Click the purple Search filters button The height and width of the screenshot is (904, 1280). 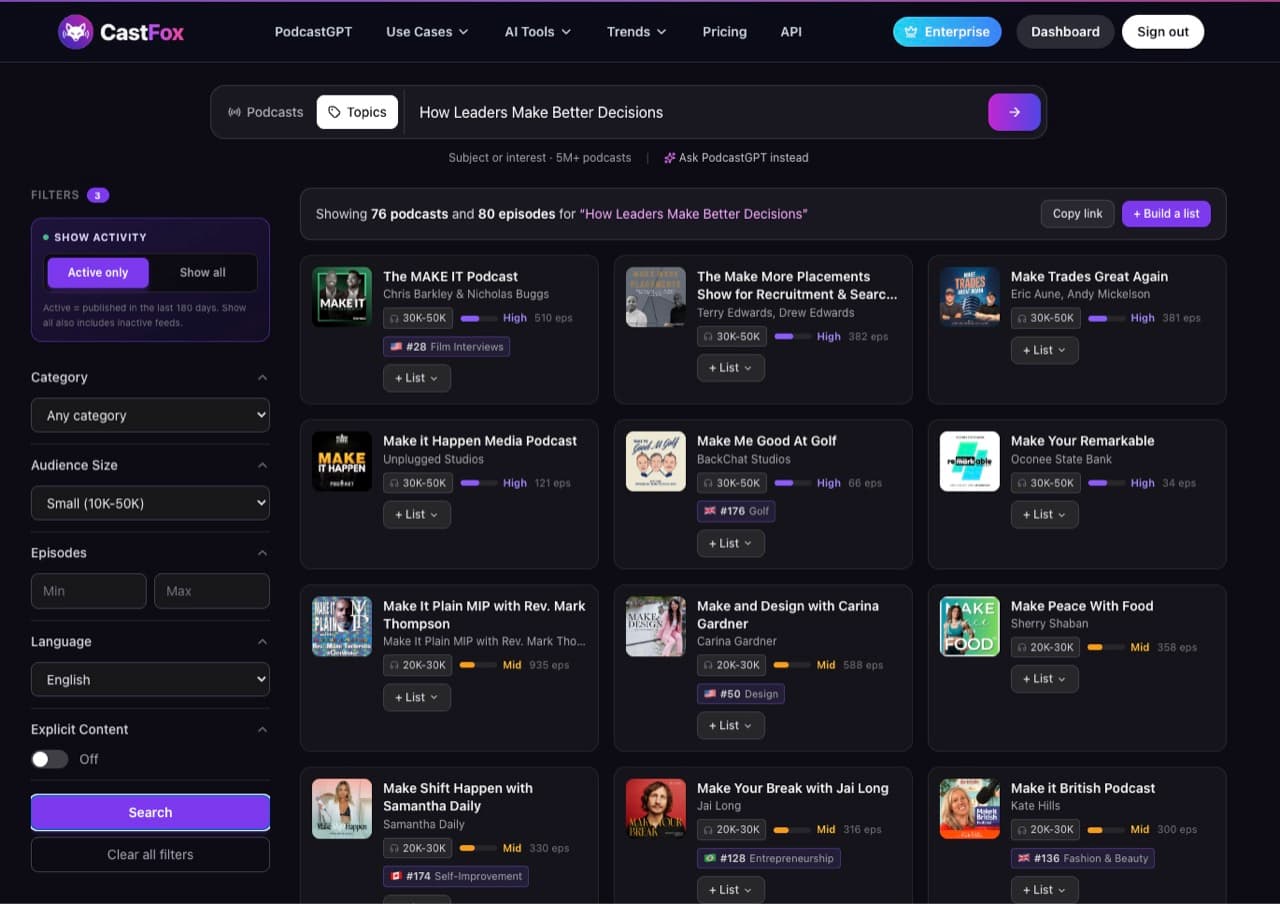coord(150,812)
